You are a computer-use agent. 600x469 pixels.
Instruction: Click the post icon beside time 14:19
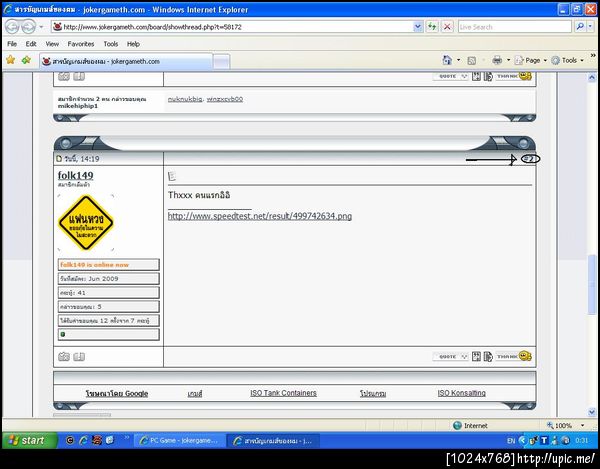(59, 158)
